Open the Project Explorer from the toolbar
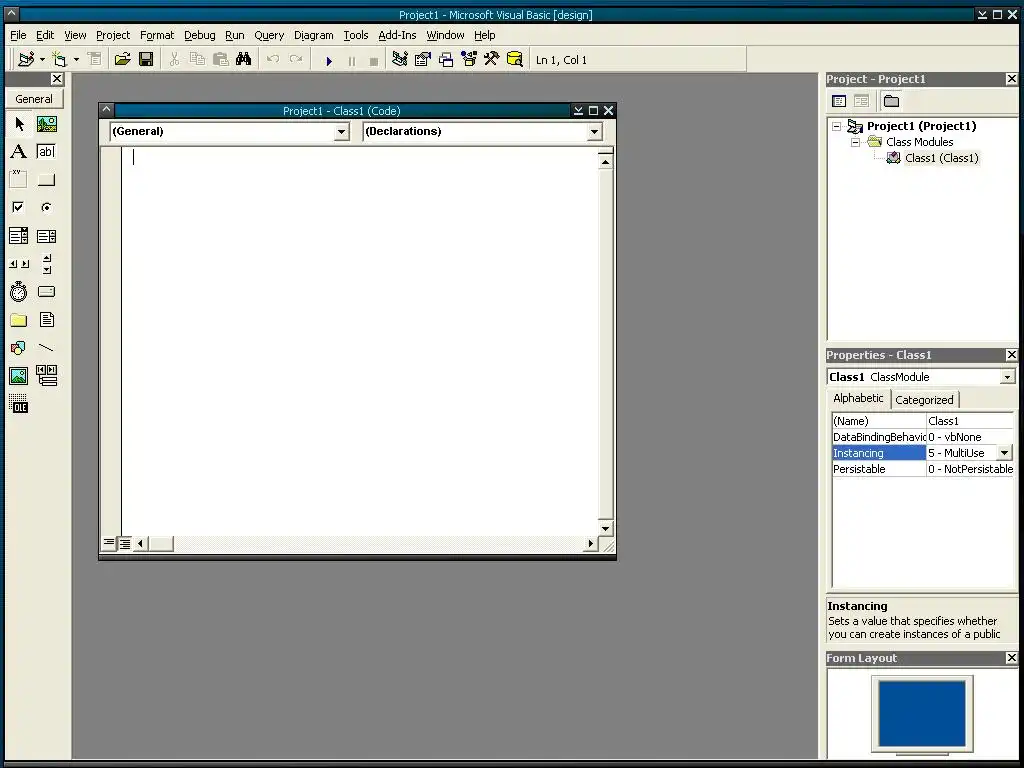This screenshot has width=1024, height=768. (x=400, y=59)
